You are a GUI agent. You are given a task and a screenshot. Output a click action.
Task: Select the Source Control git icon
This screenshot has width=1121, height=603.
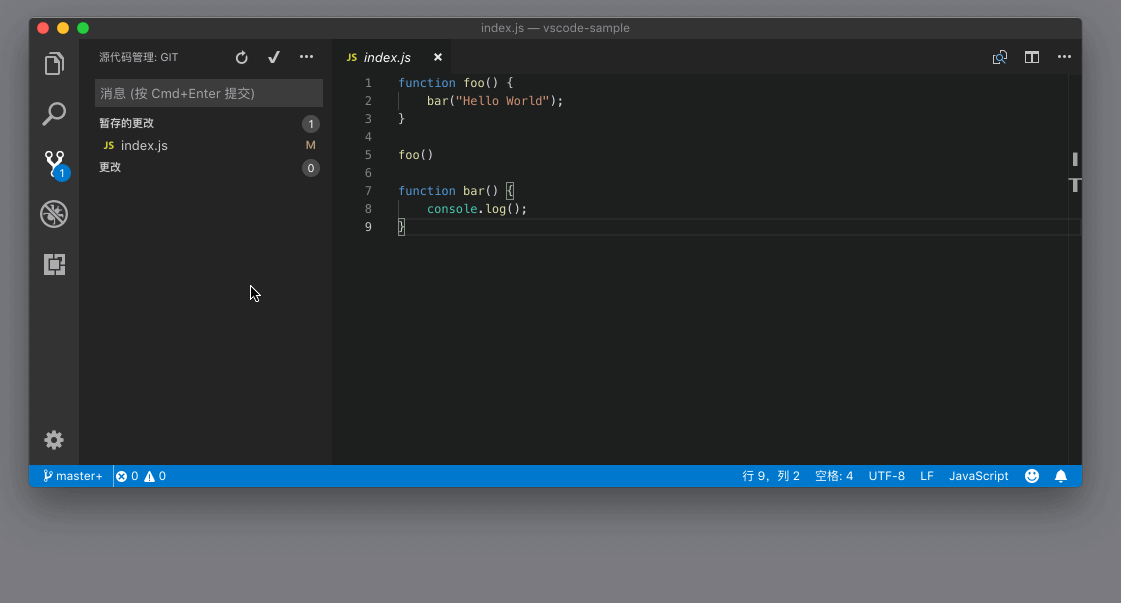coord(54,164)
